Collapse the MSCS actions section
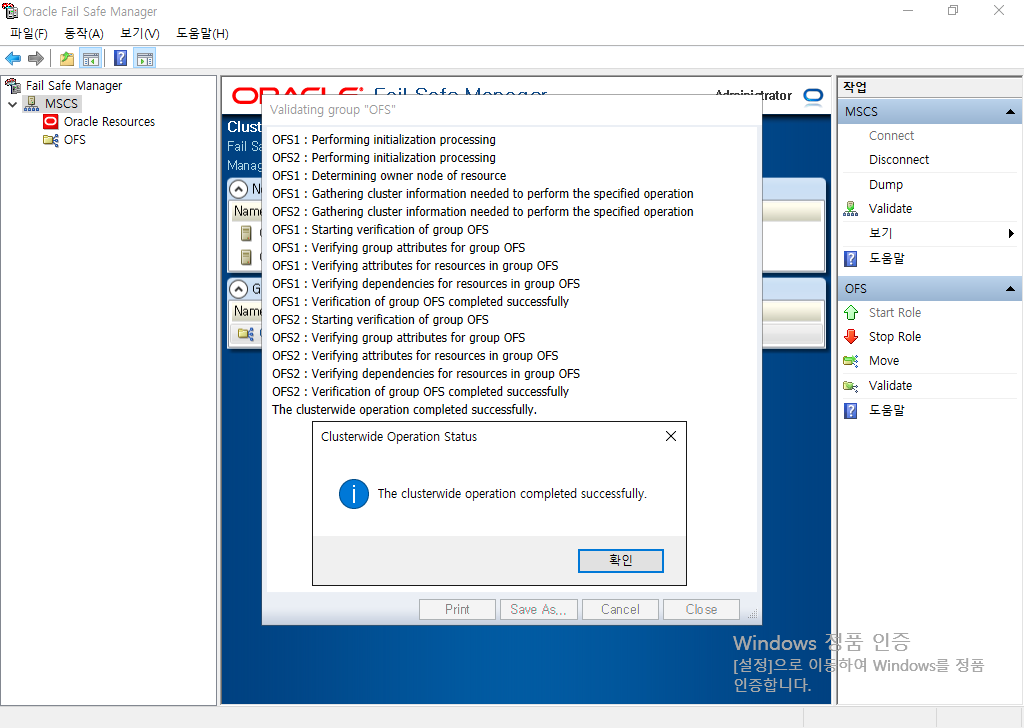Viewport: 1024px width, 728px height. pos(1010,112)
